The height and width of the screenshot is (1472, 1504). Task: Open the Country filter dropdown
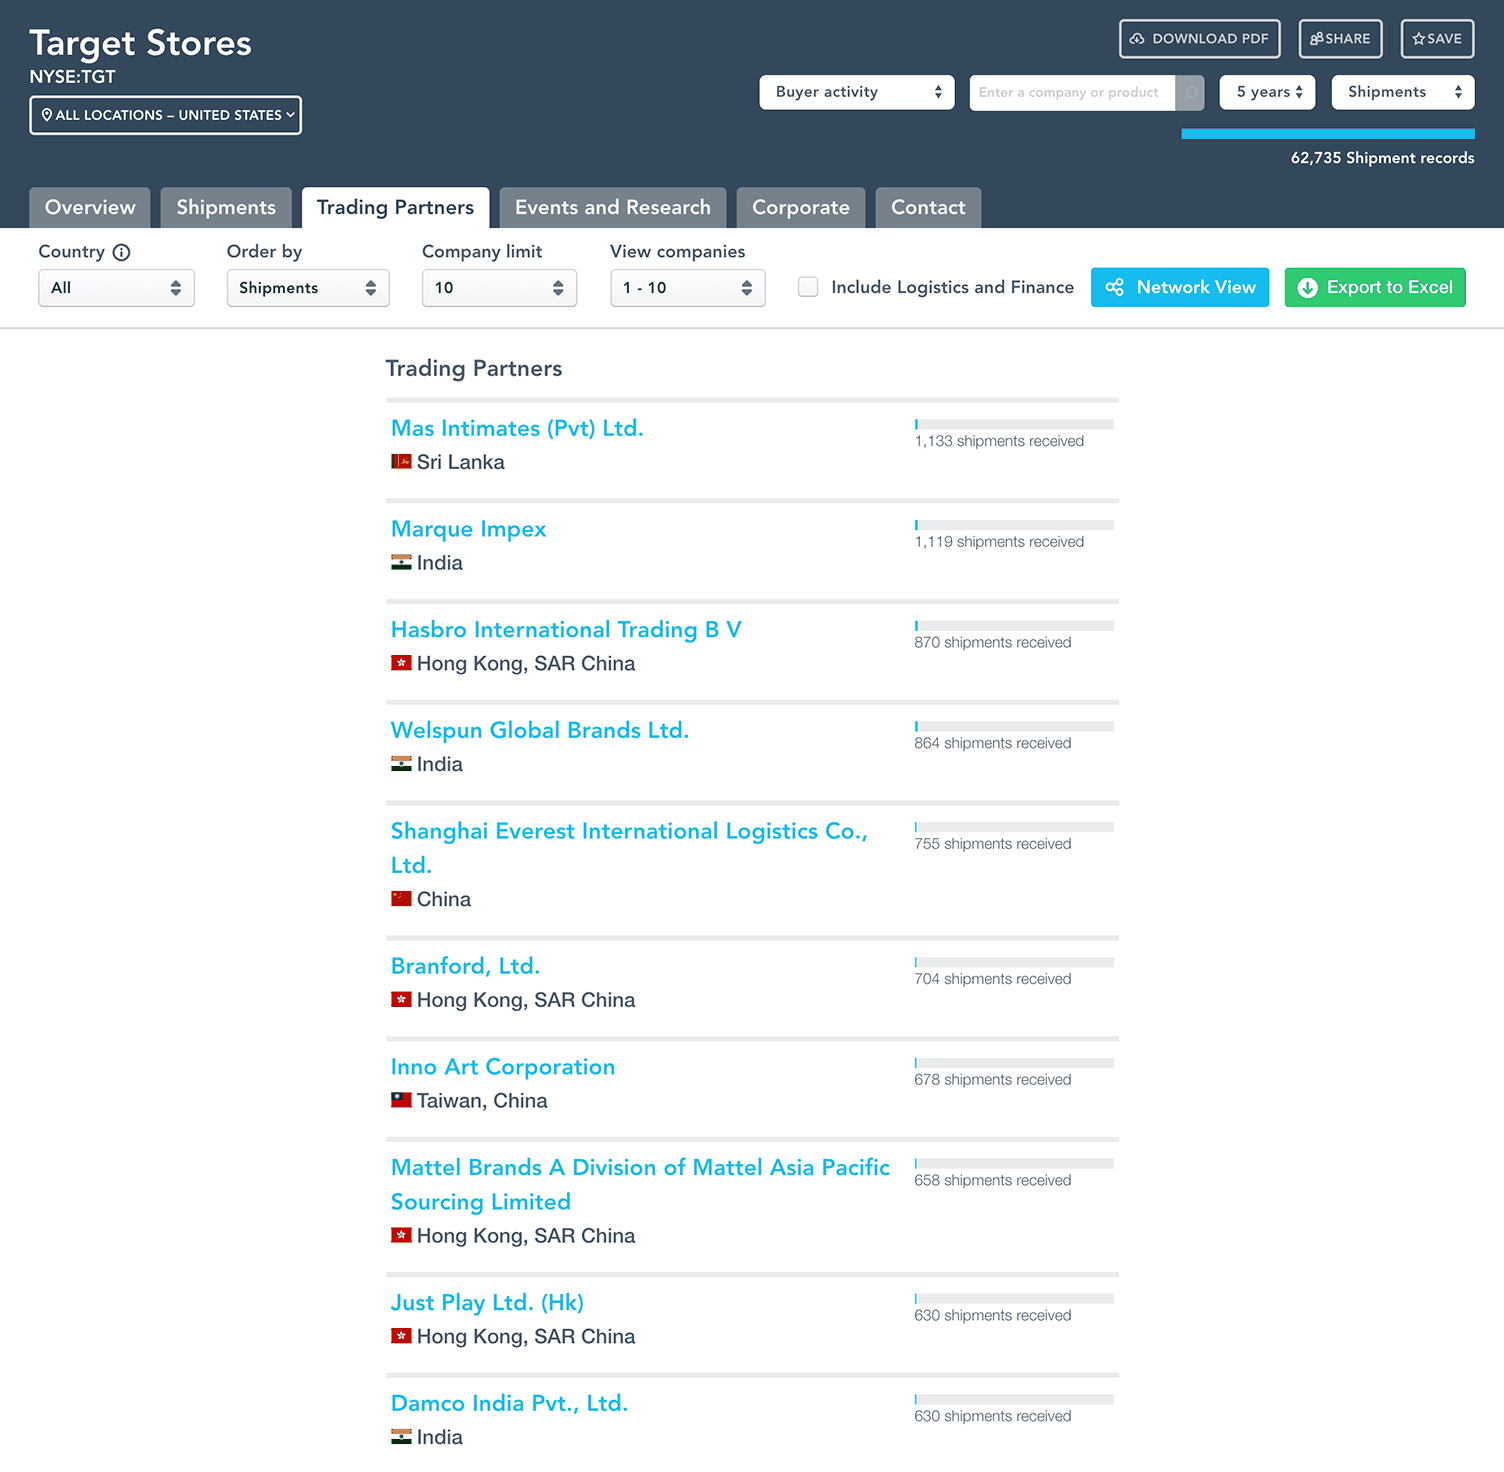pos(116,288)
